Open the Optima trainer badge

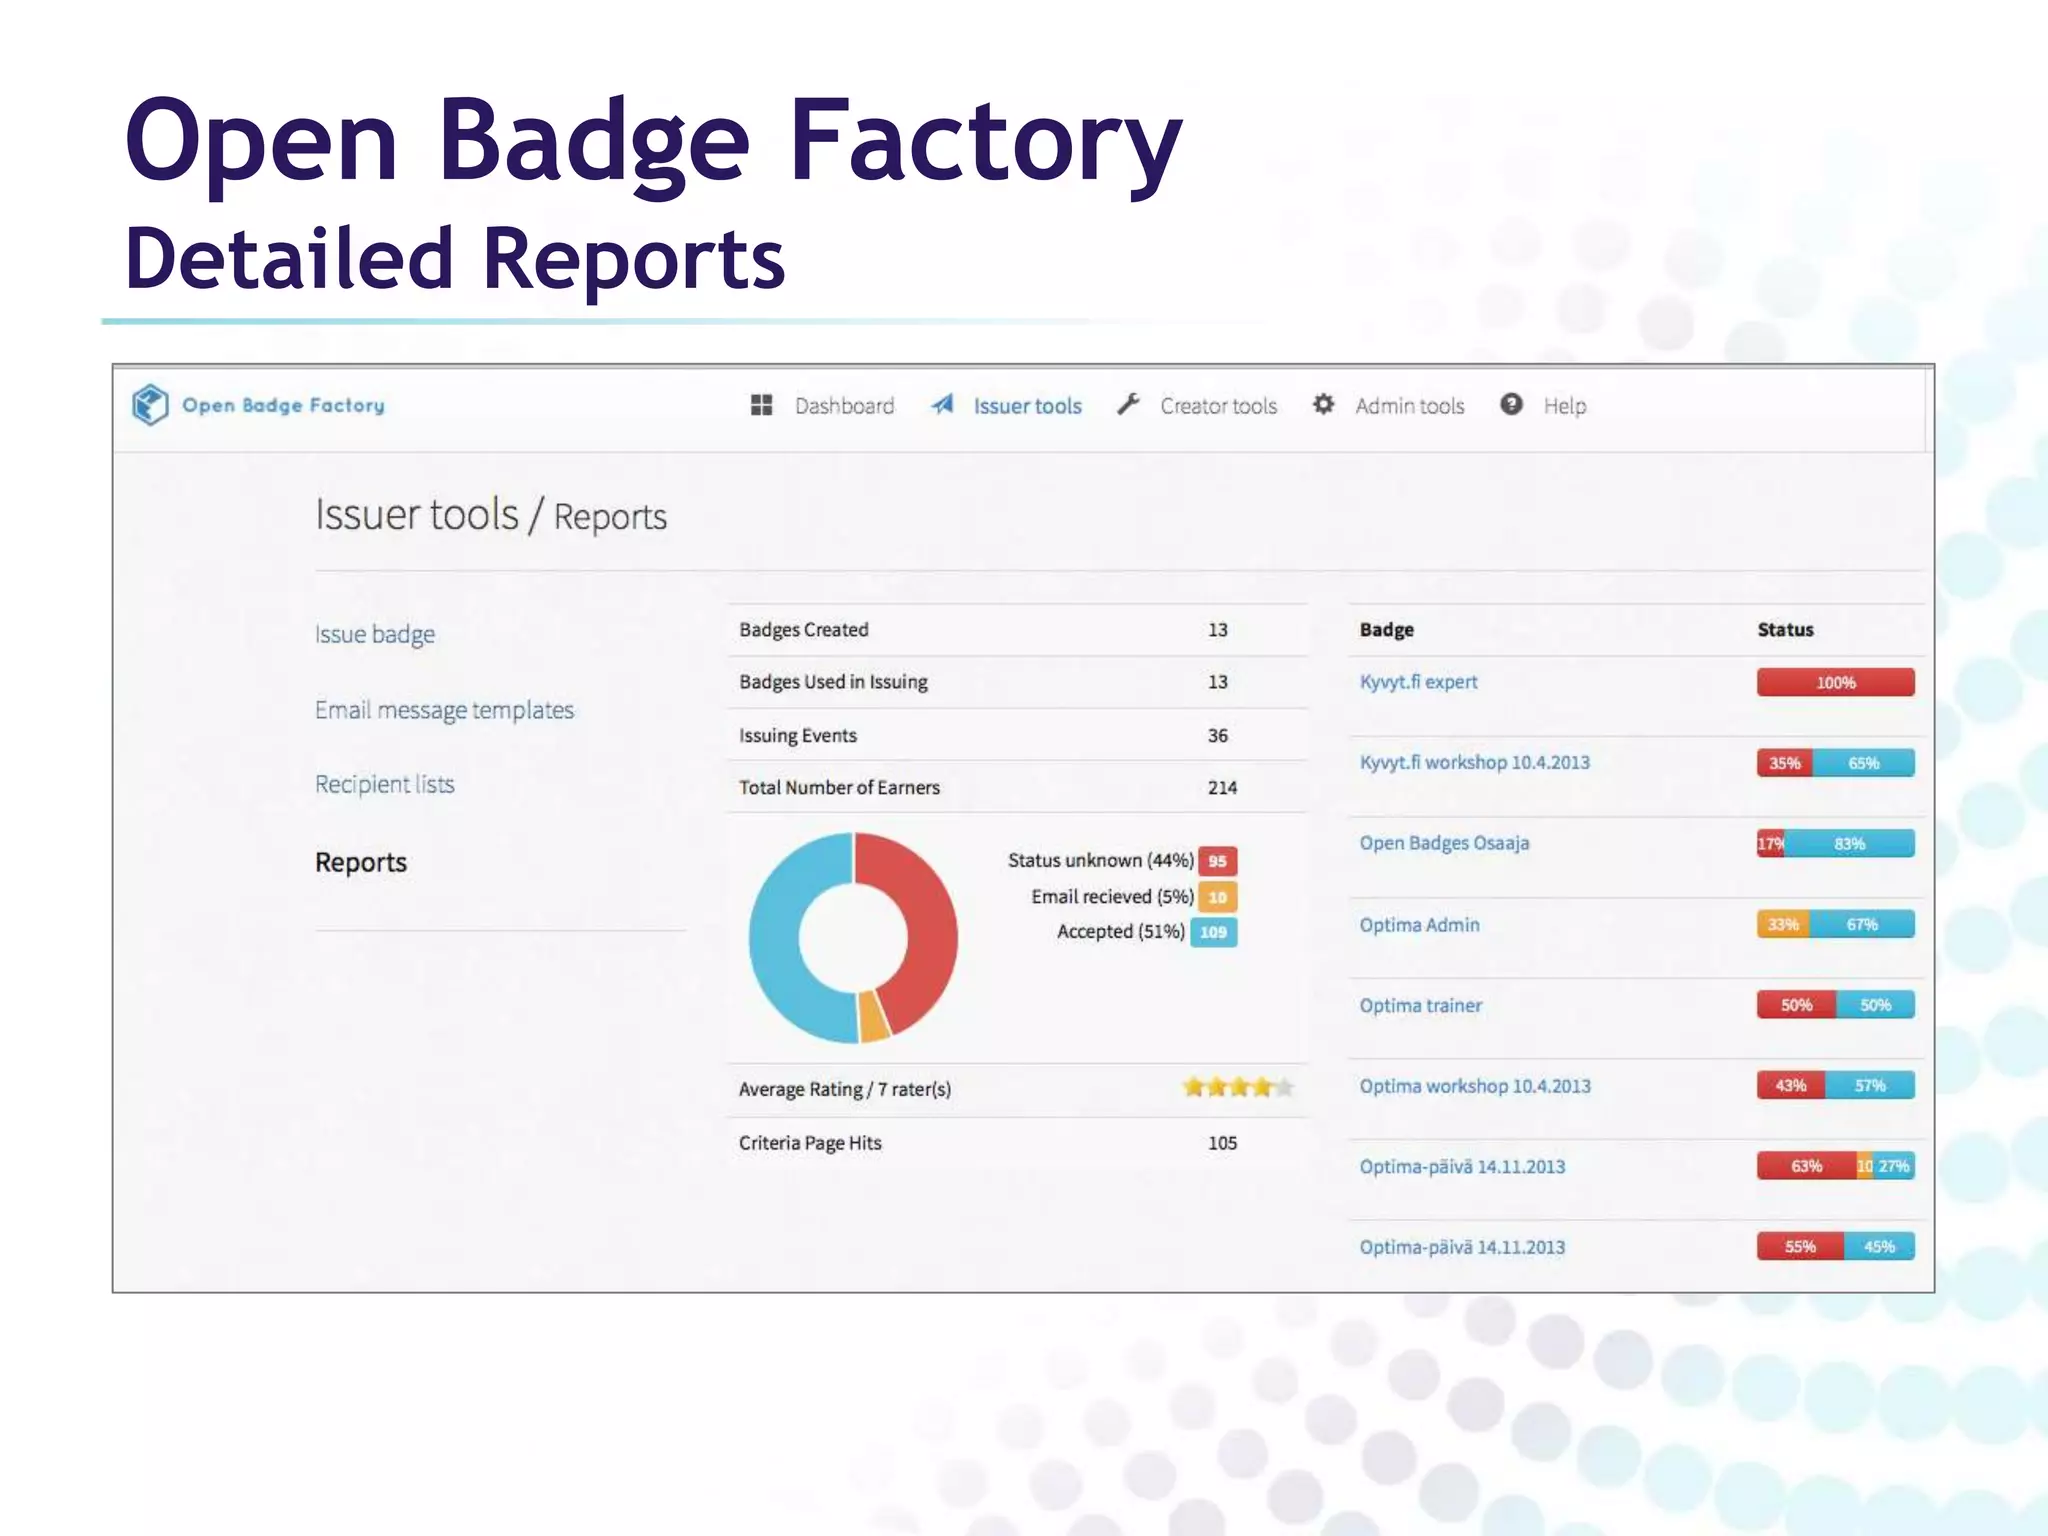pyautogui.click(x=1420, y=1006)
